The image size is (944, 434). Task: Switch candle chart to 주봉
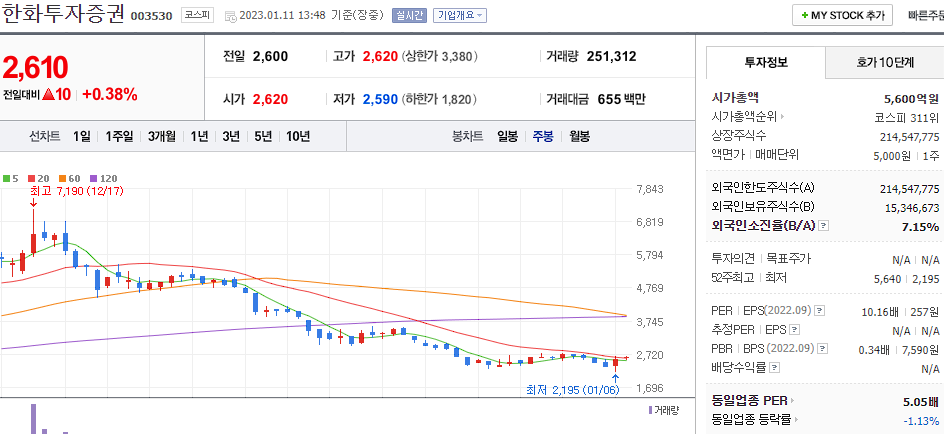[542, 137]
